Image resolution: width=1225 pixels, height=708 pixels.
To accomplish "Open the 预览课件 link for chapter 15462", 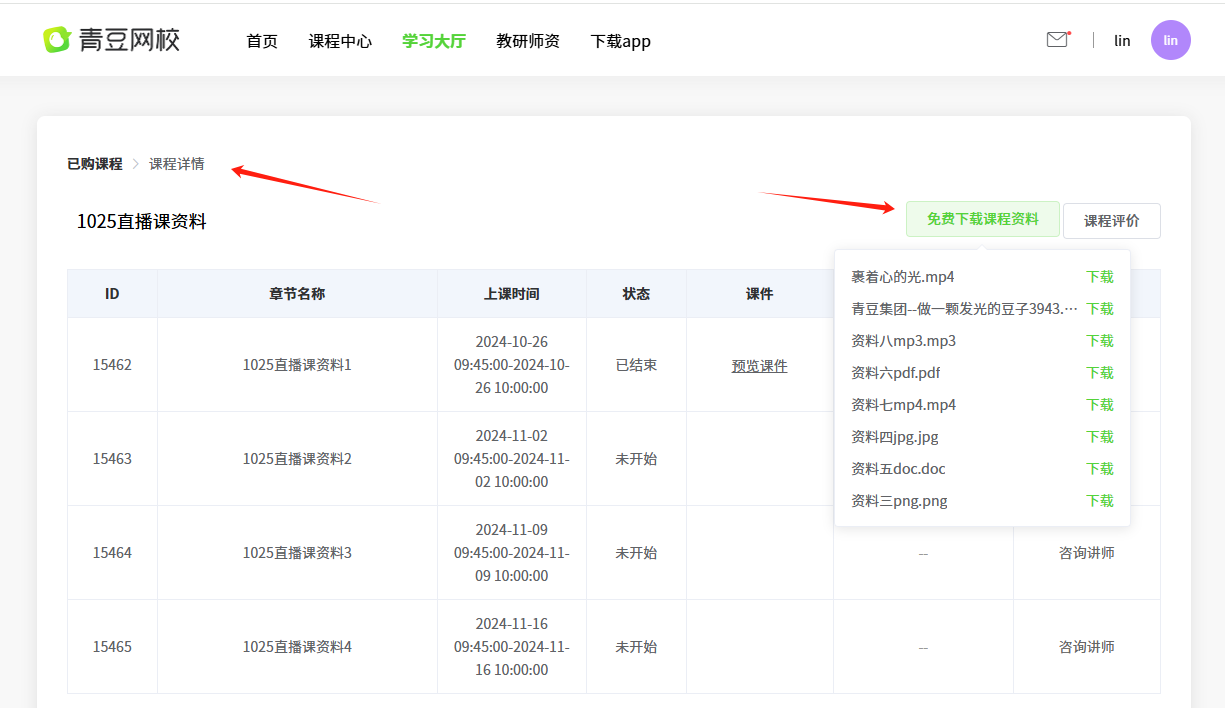I will 759,366.
